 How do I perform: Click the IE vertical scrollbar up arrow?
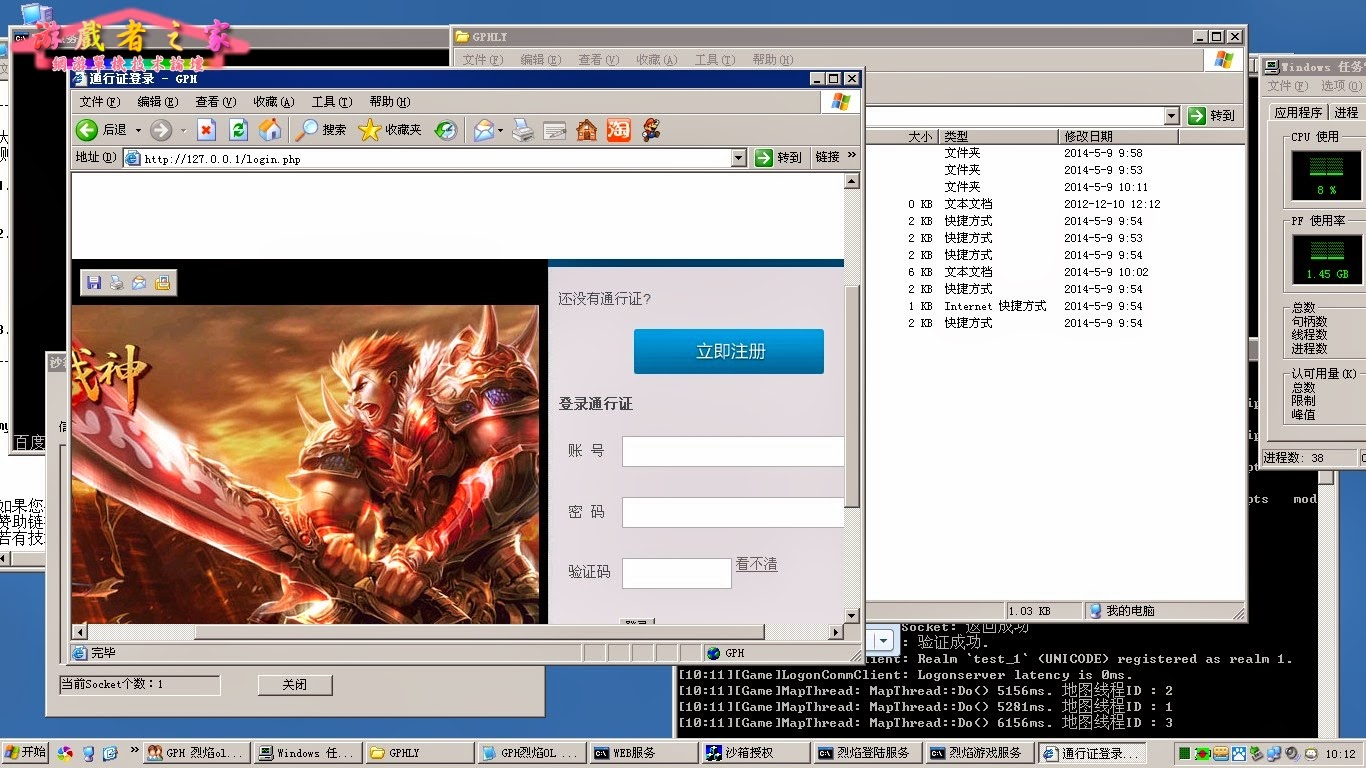point(852,182)
